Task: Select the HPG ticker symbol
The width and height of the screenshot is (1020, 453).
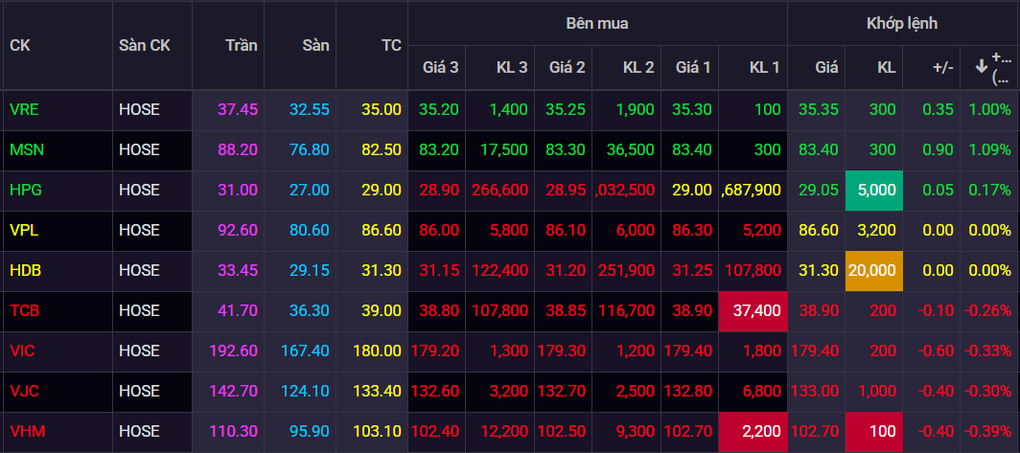Action: tap(25, 190)
